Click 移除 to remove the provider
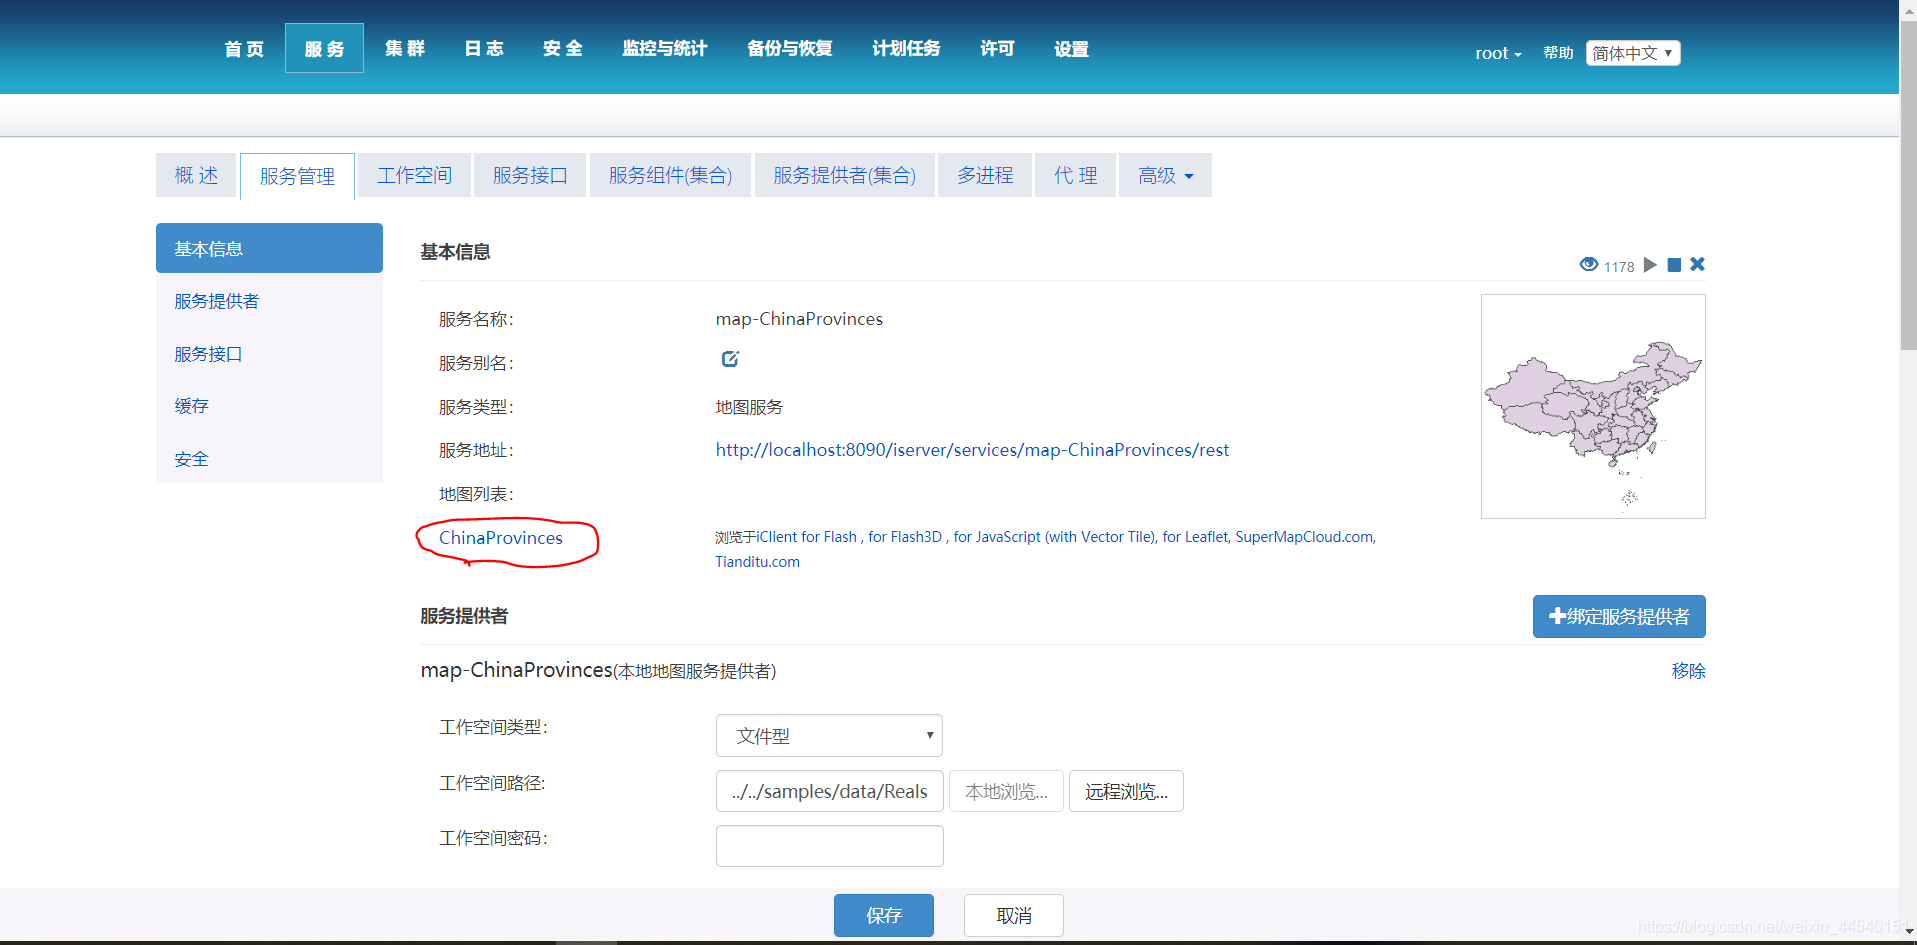The height and width of the screenshot is (945, 1917). [x=1688, y=671]
